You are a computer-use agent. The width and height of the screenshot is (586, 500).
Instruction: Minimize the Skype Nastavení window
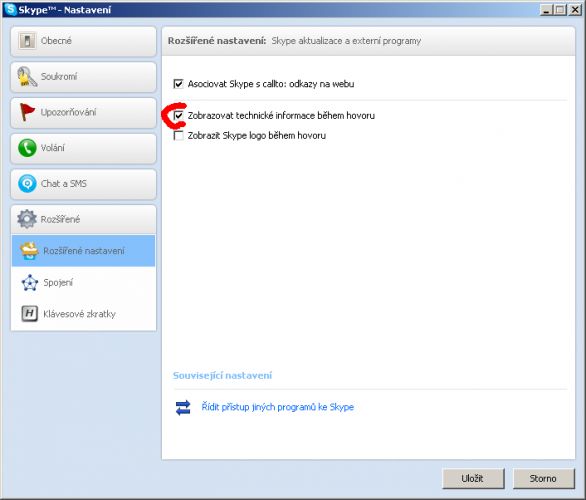[546, 9]
